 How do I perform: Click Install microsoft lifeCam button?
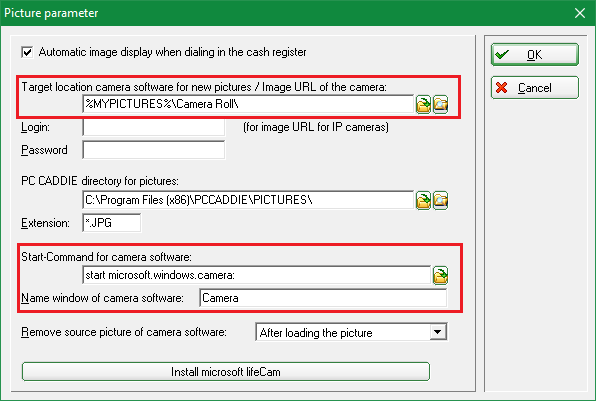tap(226, 371)
